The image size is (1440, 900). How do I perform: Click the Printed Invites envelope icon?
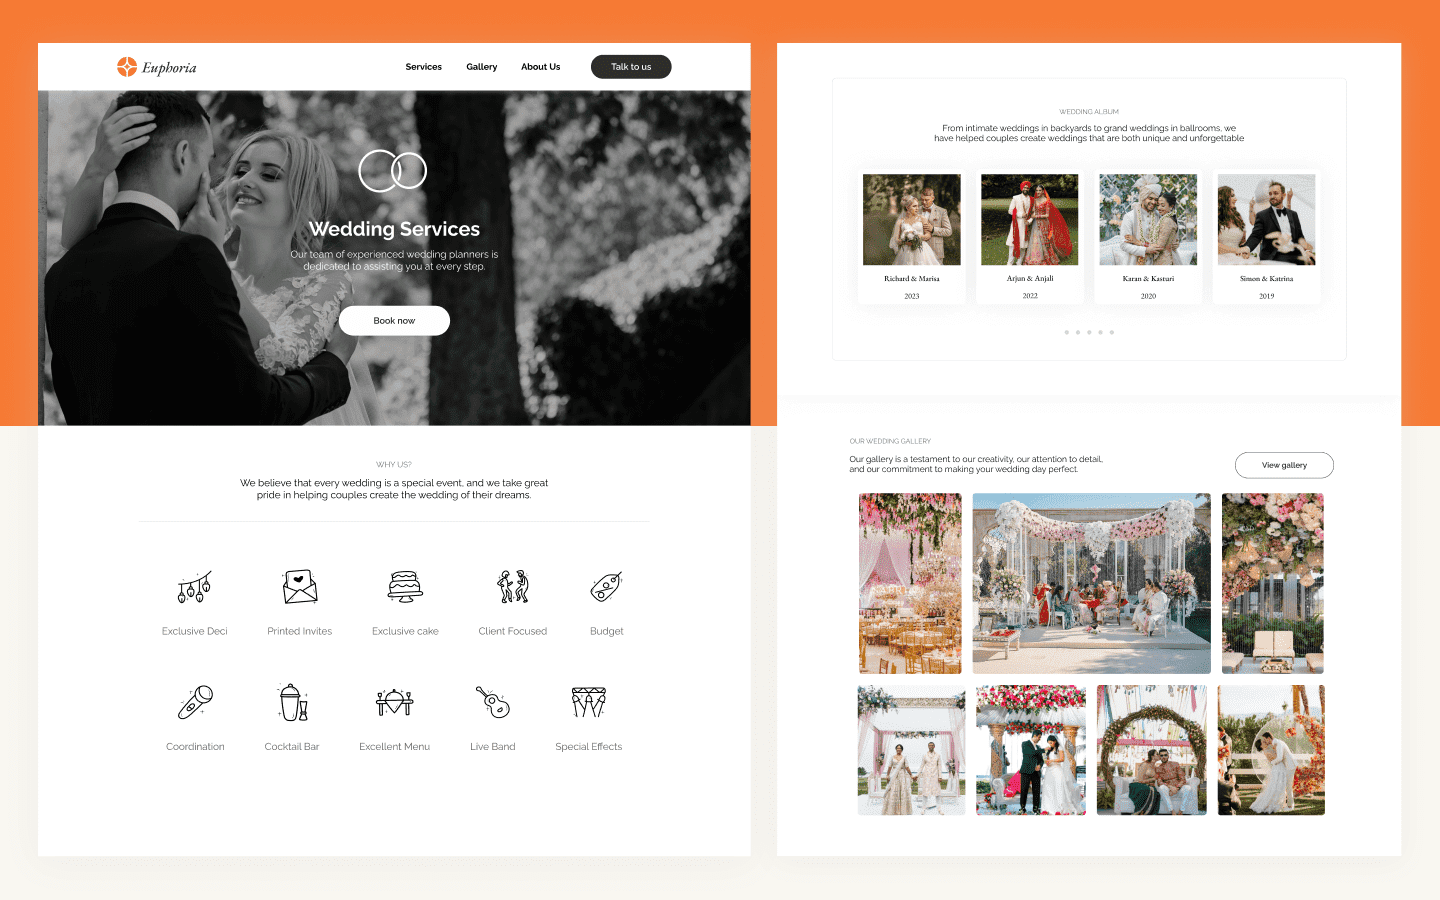[299, 586]
